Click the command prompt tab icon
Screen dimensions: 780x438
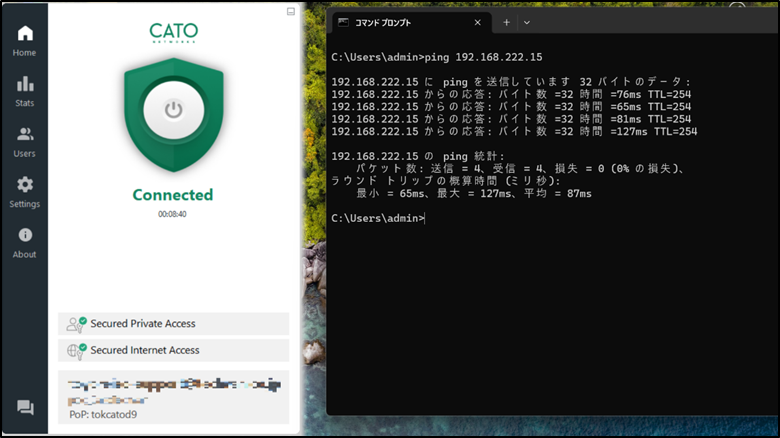[x=343, y=22]
